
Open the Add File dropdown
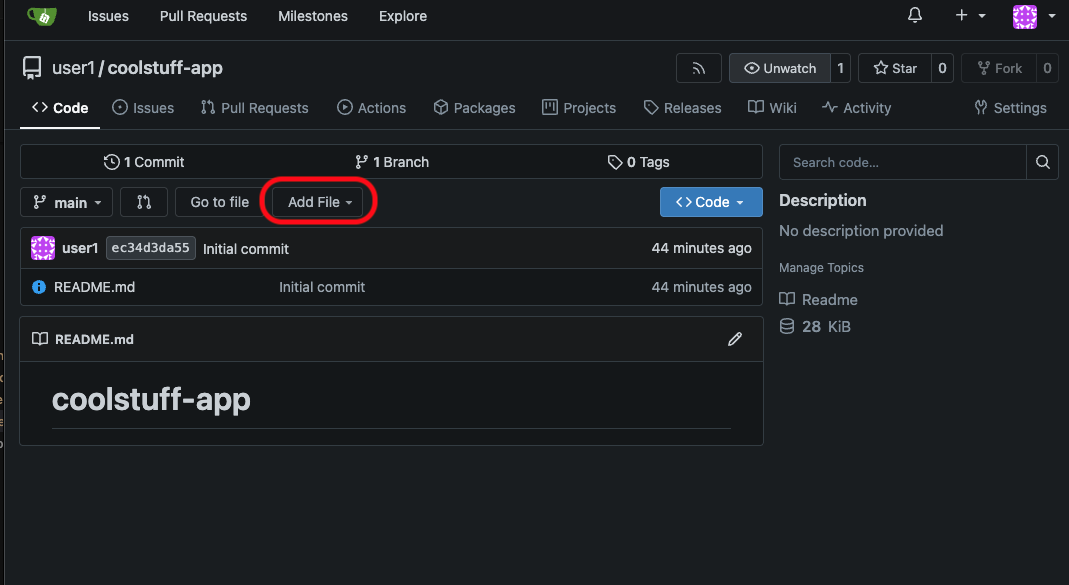pos(318,202)
